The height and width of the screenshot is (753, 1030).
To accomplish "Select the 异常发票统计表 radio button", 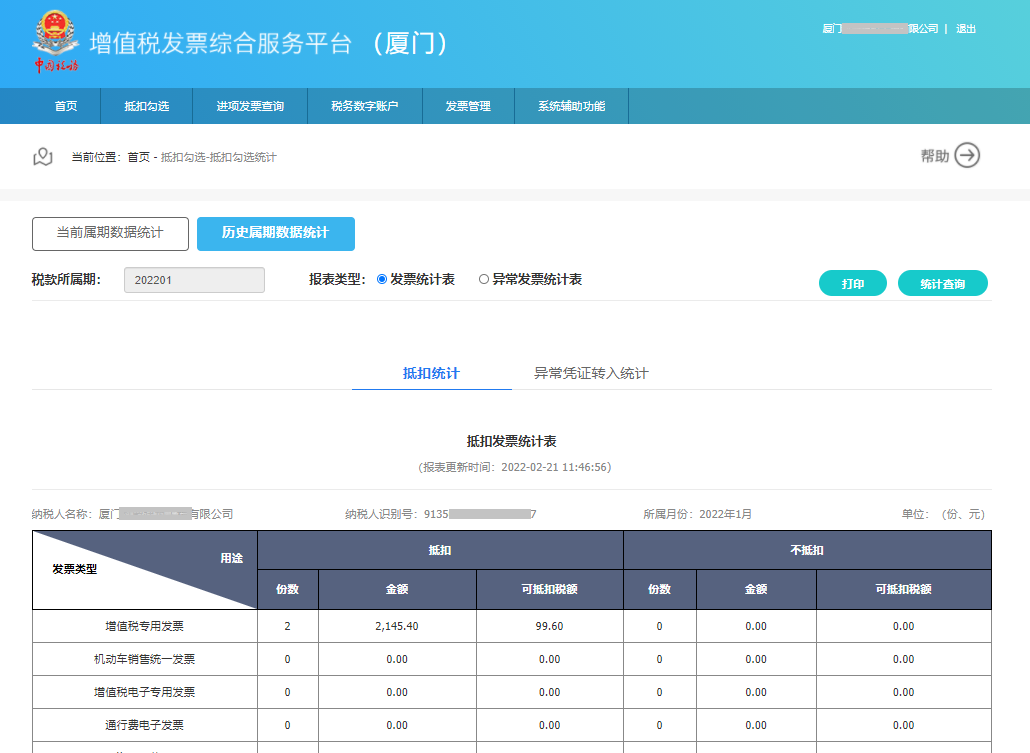I will 485,279.
